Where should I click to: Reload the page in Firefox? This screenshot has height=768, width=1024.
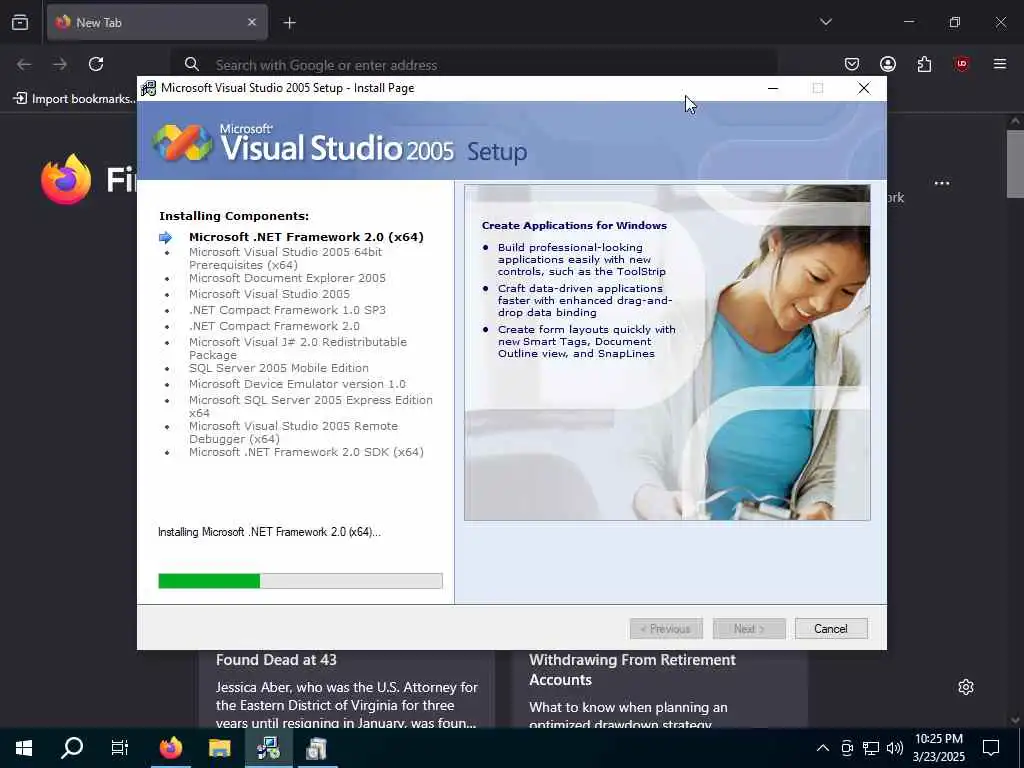(x=96, y=64)
